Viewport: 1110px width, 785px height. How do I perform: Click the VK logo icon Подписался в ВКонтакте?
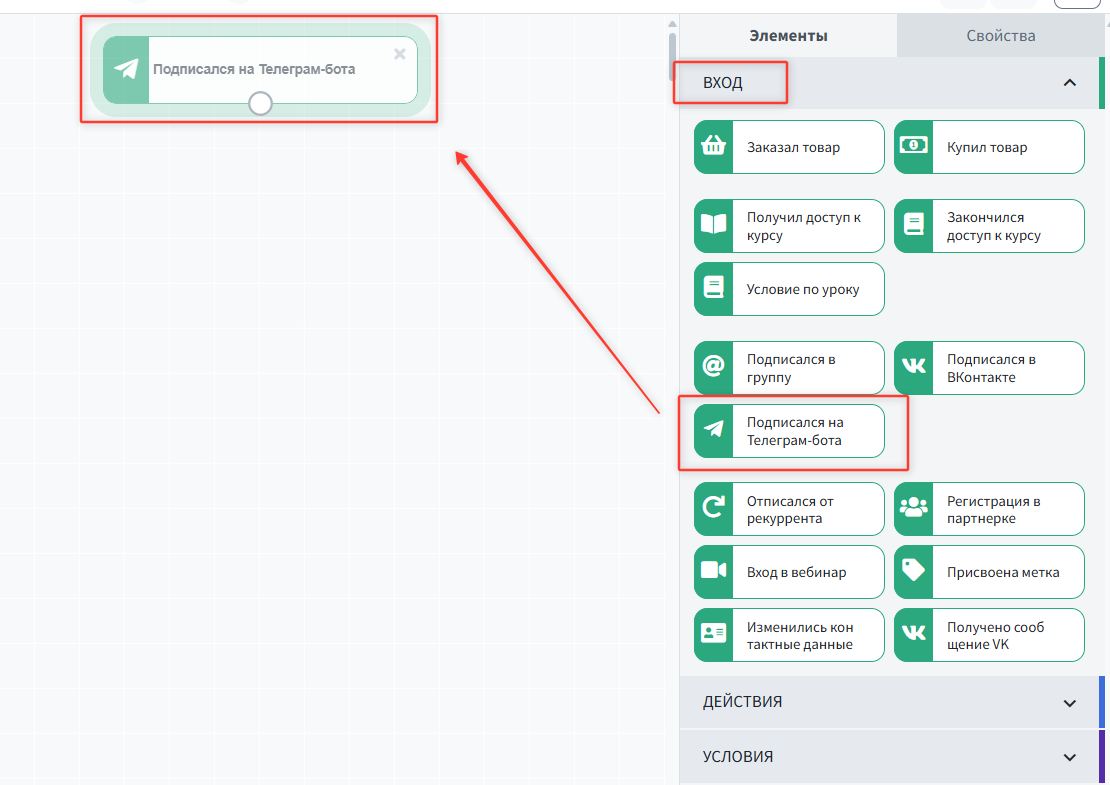(913, 368)
